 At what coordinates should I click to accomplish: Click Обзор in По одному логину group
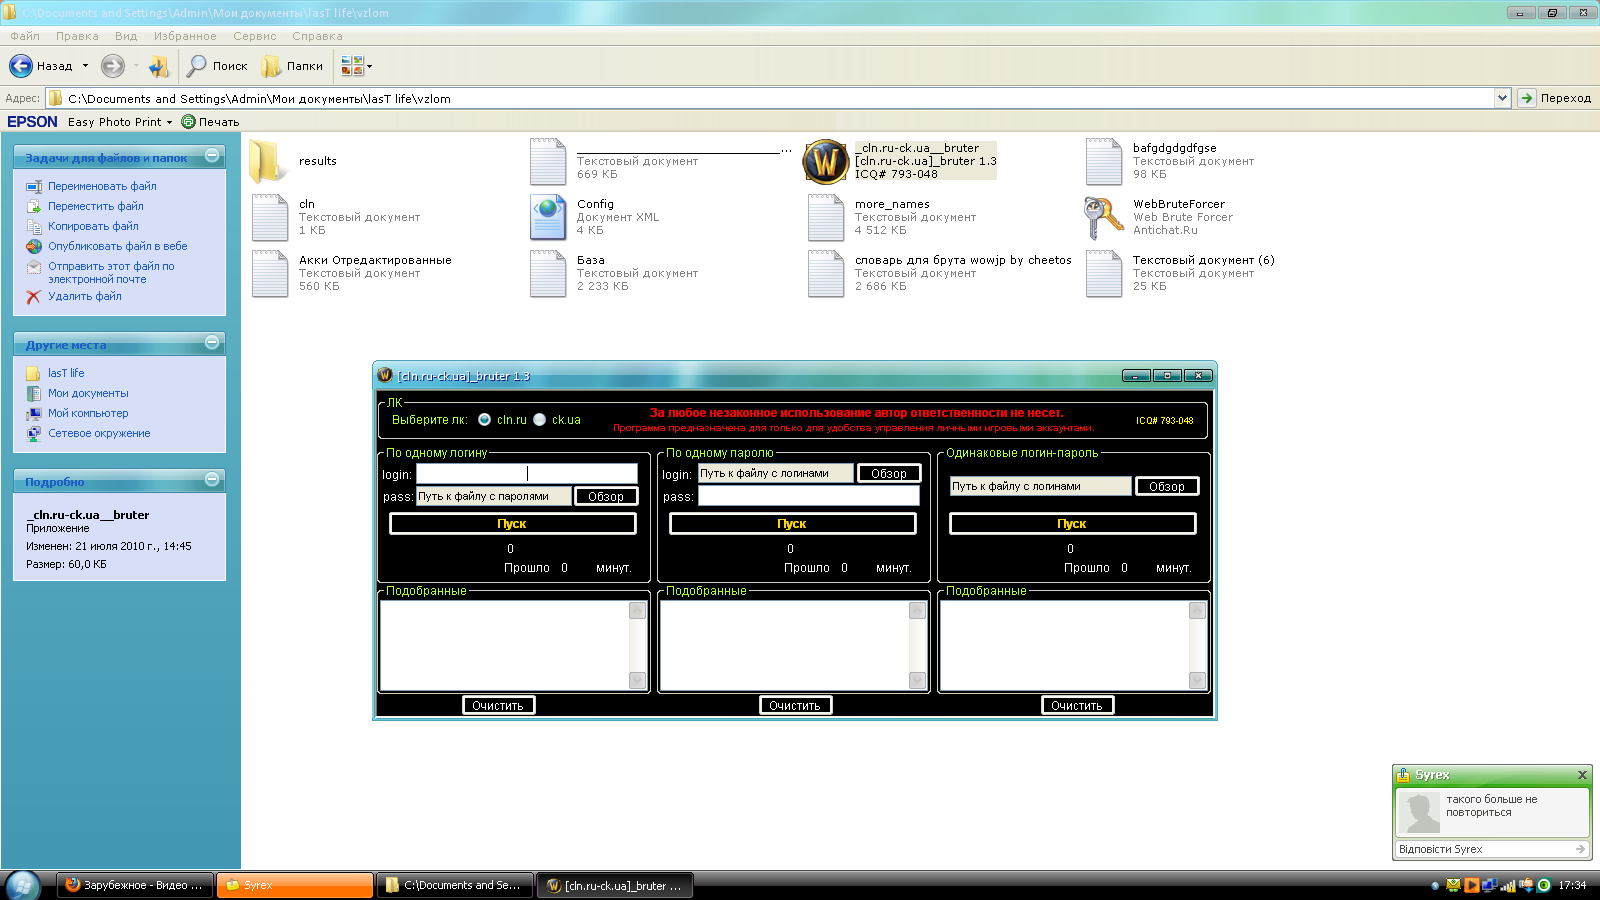pos(606,496)
